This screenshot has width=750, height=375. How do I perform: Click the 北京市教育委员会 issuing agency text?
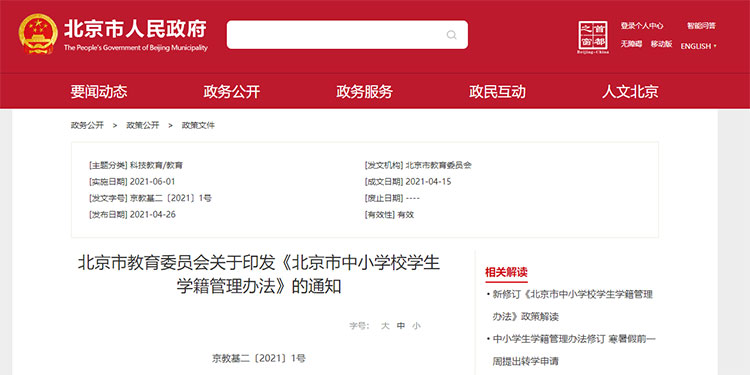(439, 165)
